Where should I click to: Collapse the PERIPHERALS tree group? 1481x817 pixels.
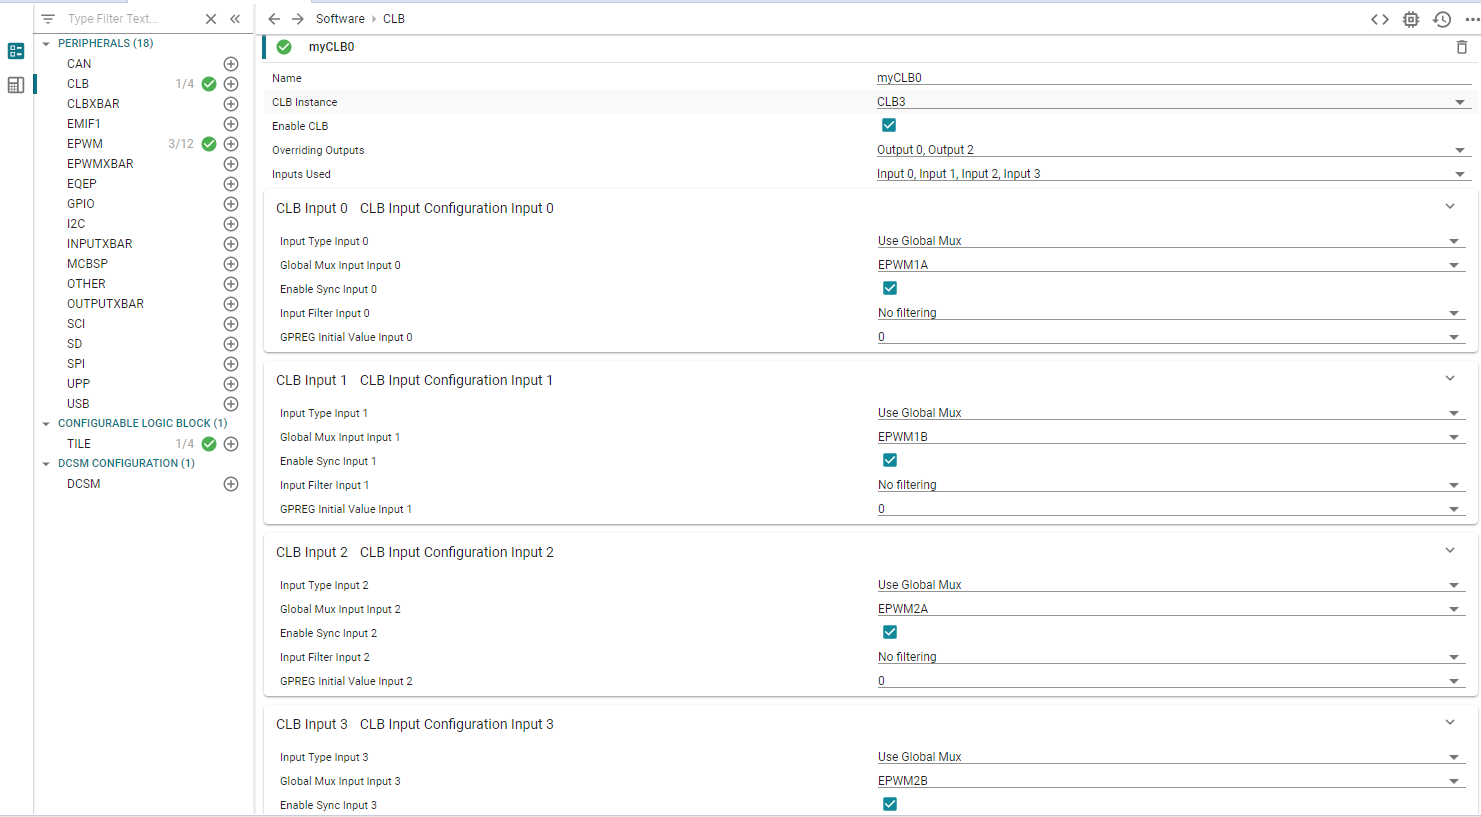tap(46, 44)
